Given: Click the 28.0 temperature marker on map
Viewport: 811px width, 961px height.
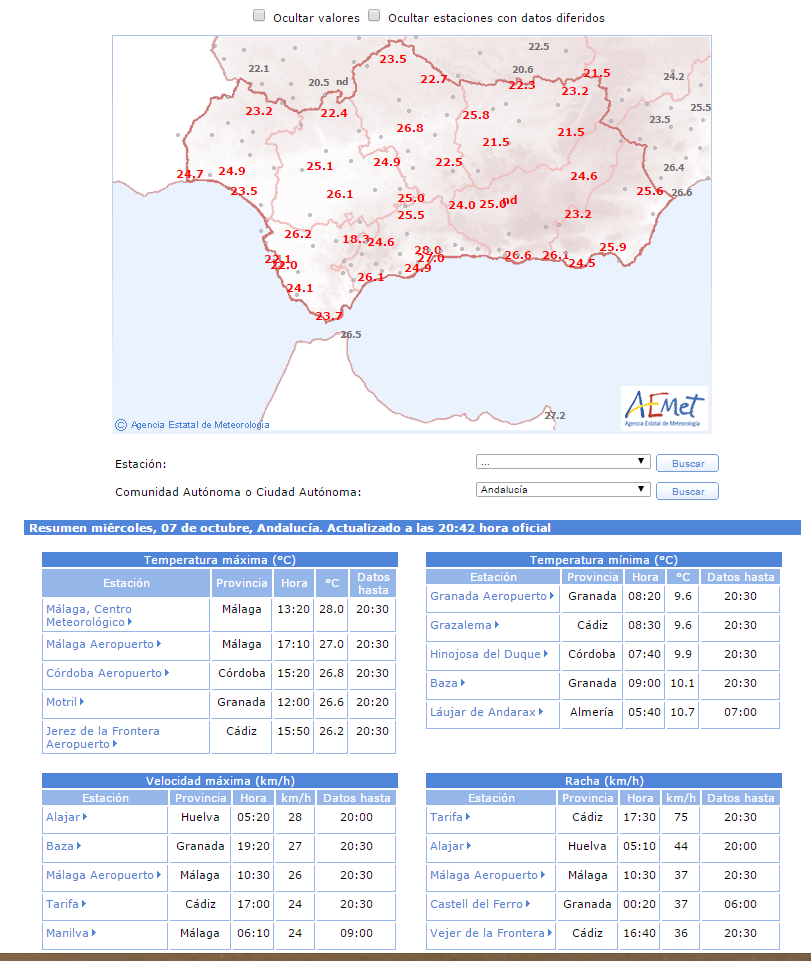Looking at the screenshot, I should click(x=428, y=250).
